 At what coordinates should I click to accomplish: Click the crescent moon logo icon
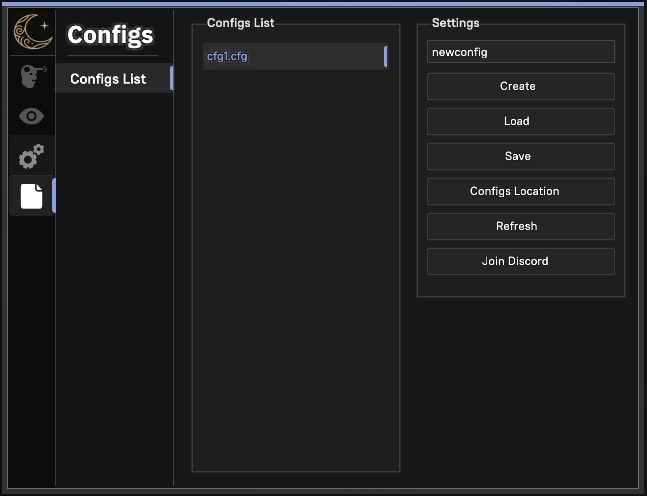32,34
